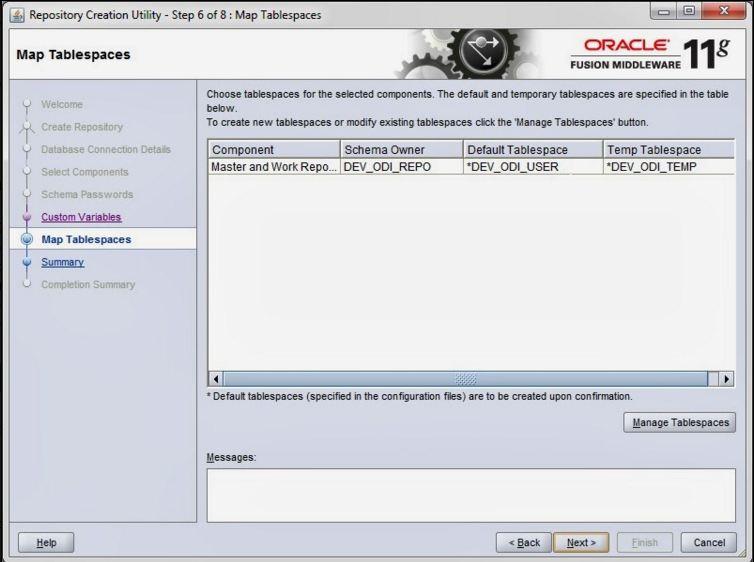
Task: Click the disabled Finish button
Action: tap(644, 542)
